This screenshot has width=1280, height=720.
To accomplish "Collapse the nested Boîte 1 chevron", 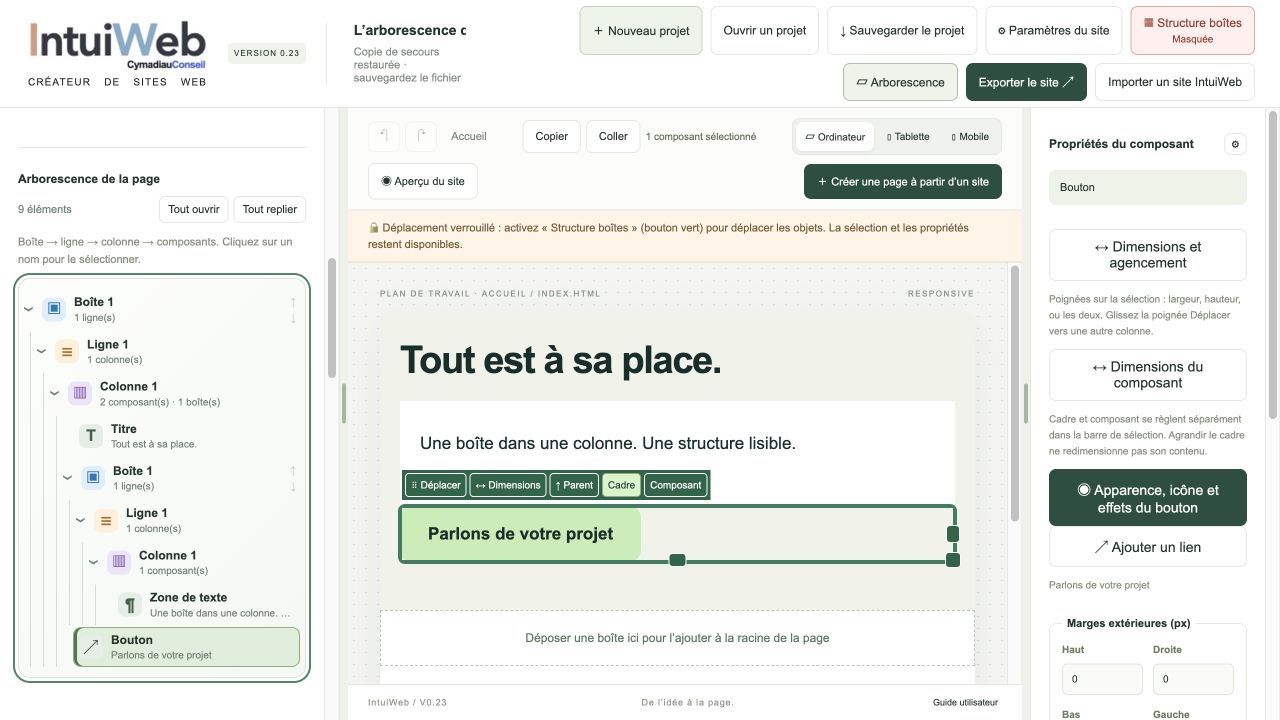I will pyautogui.click(x=67, y=477).
